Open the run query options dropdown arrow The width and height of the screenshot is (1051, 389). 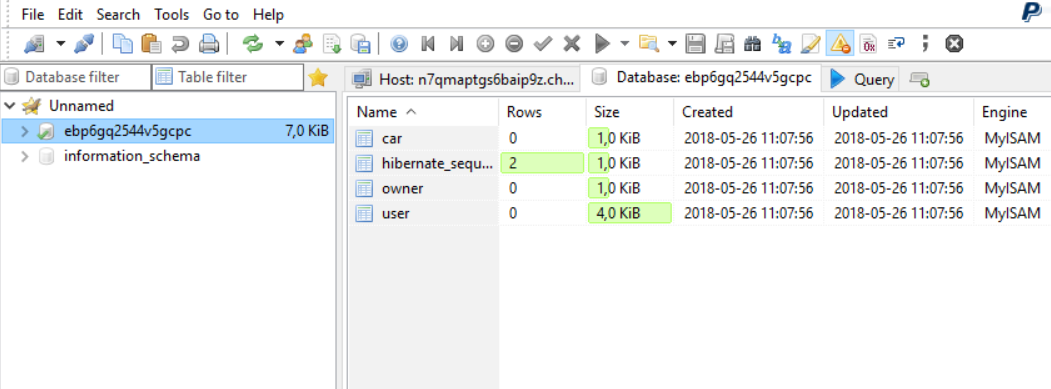(x=625, y=44)
